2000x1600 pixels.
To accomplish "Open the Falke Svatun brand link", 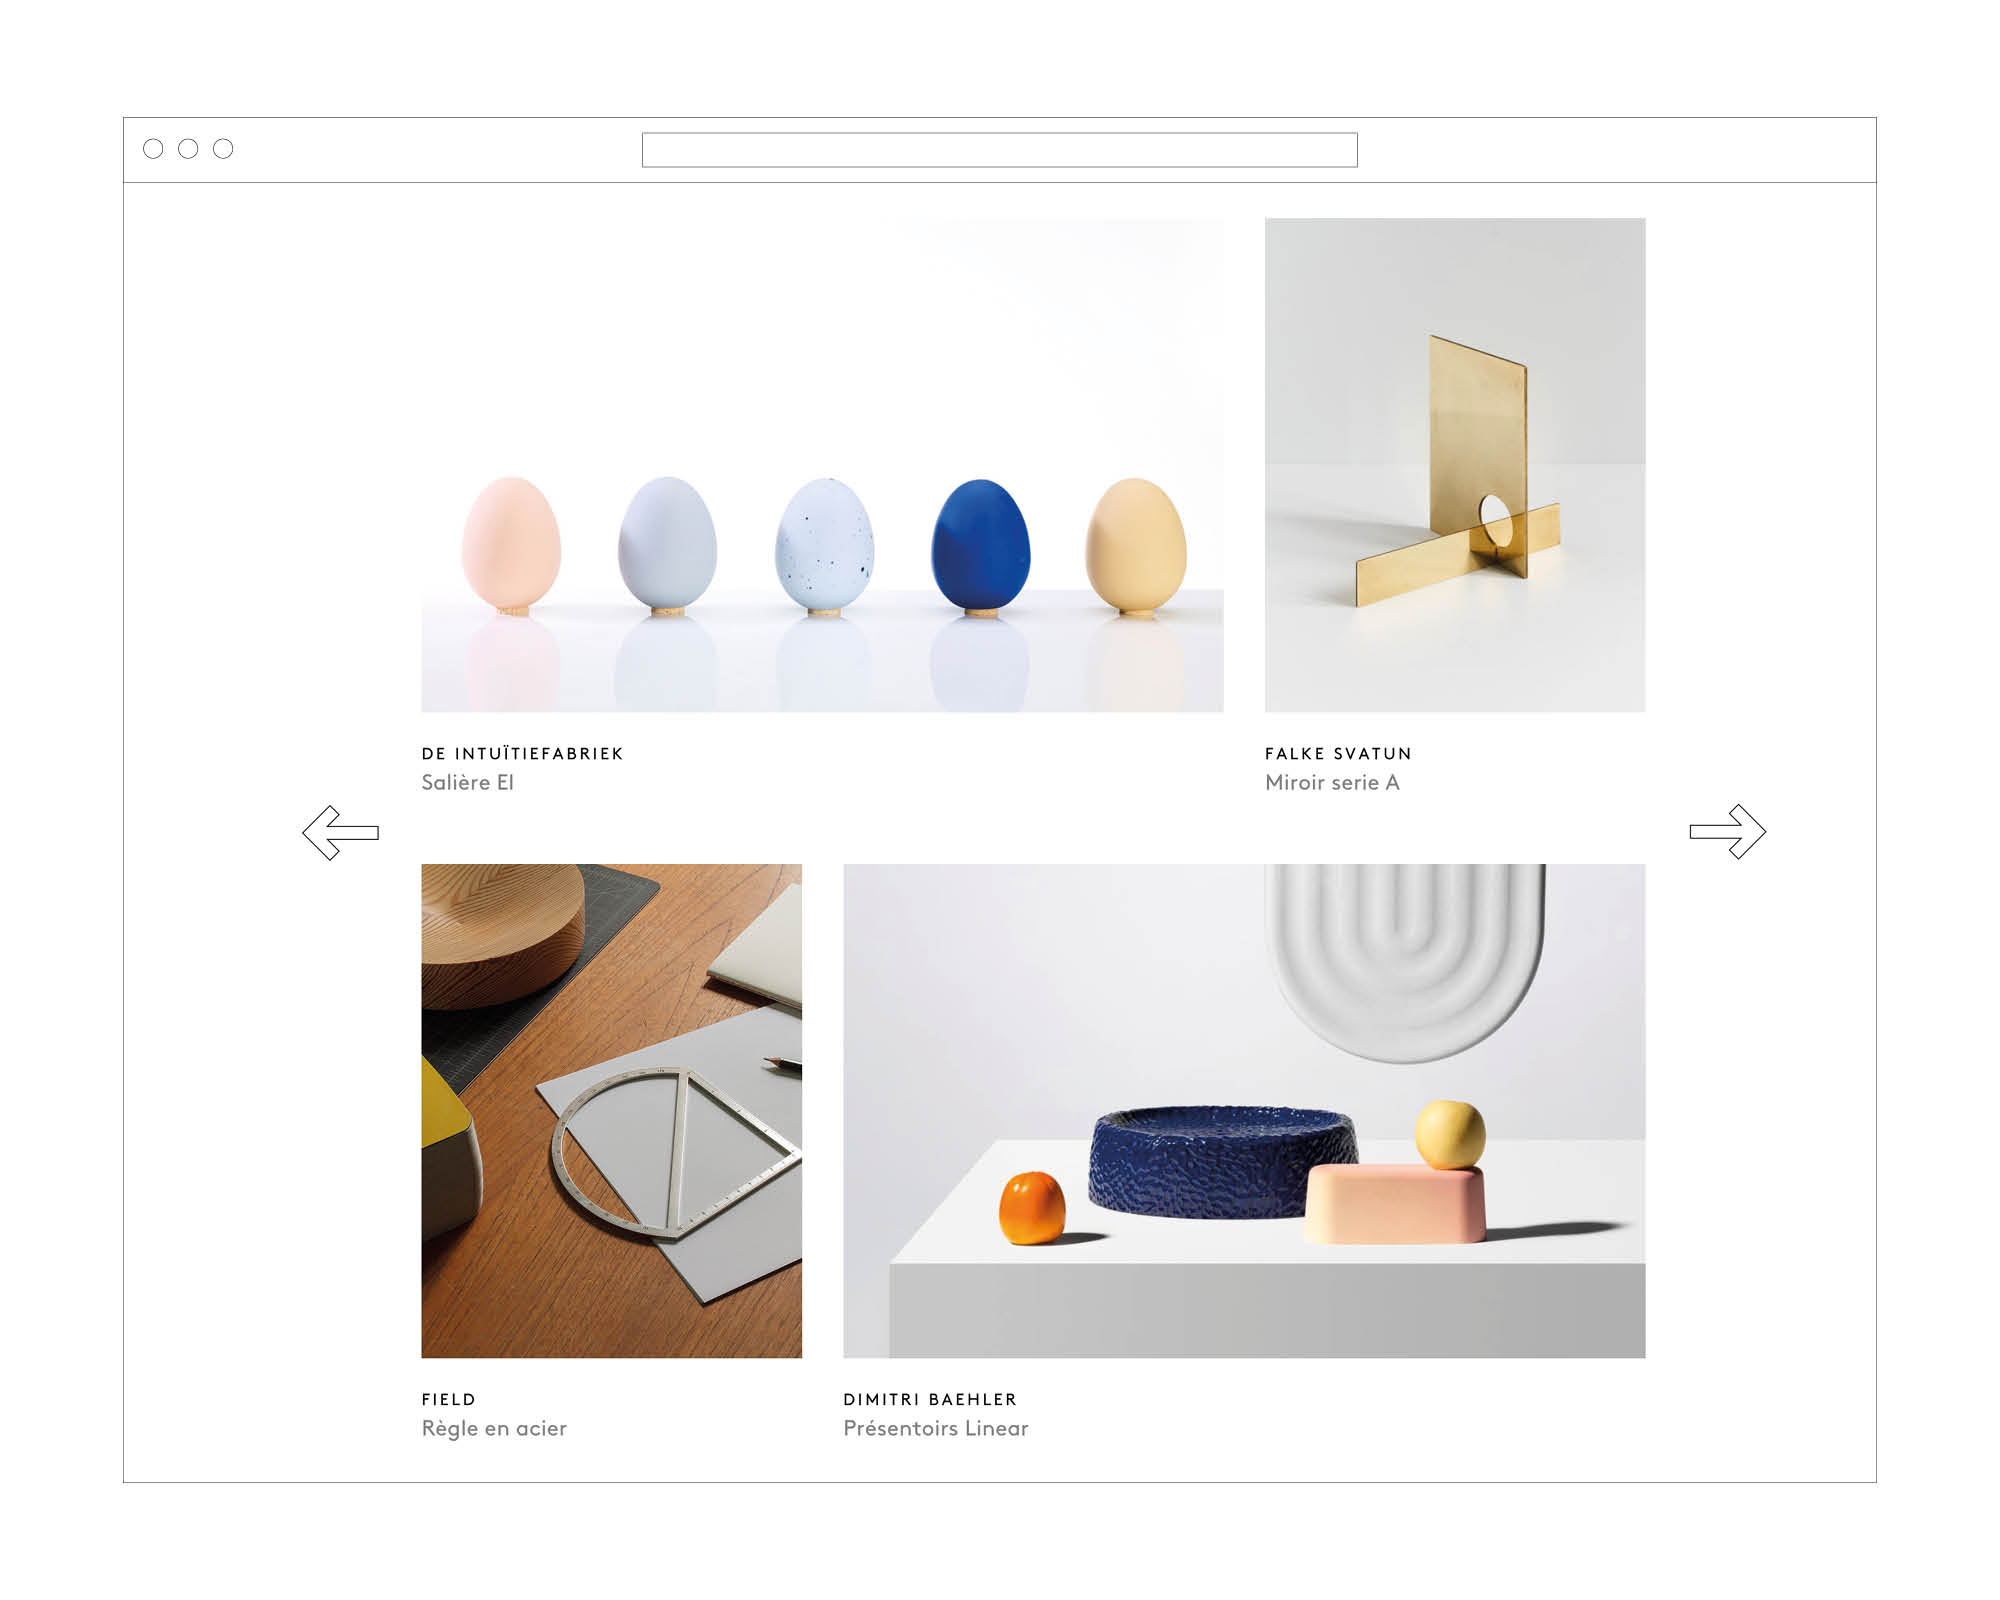I will 1338,754.
